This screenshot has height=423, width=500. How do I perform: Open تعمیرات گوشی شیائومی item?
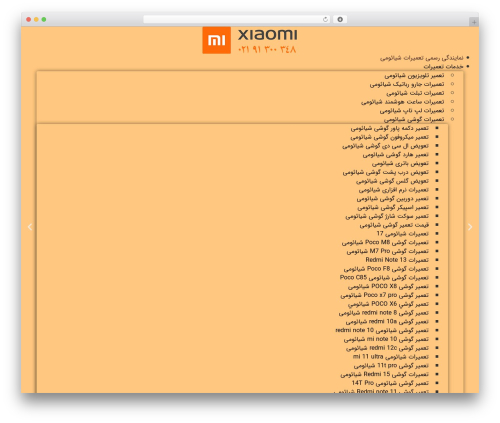point(414,119)
